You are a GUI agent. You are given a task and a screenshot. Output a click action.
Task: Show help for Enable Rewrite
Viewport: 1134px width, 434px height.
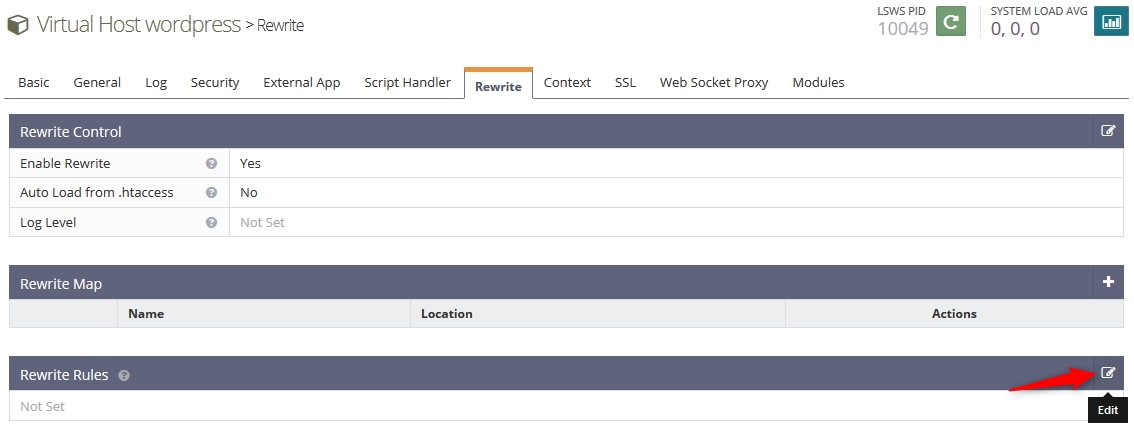click(211, 163)
